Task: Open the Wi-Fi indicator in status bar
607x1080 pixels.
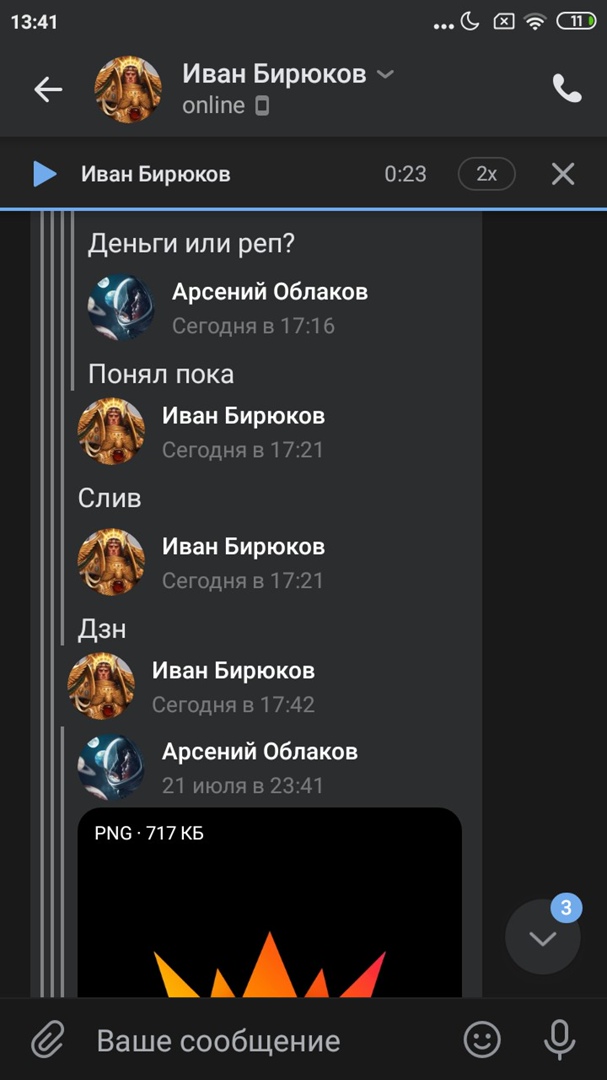Action: (x=535, y=21)
